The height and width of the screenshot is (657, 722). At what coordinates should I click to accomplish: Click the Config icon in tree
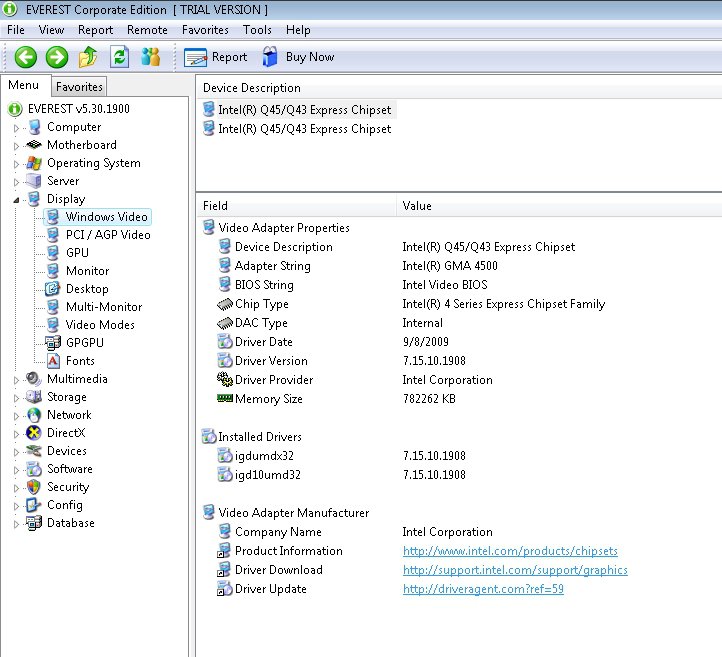click(x=34, y=505)
